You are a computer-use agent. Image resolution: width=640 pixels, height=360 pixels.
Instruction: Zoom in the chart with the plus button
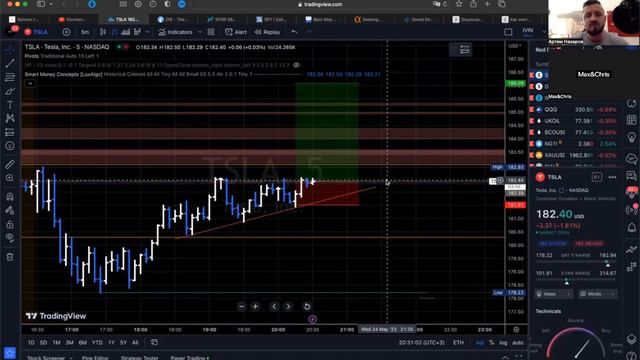click(256, 307)
